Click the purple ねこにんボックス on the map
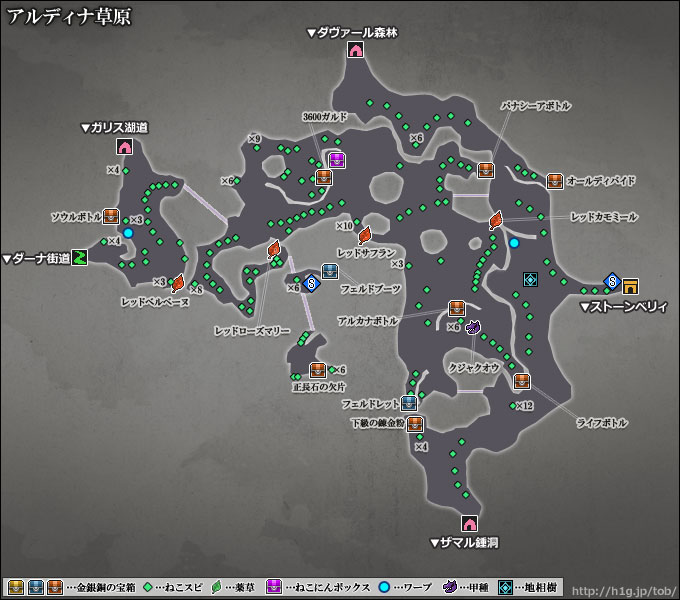The height and width of the screenshot is (600, 680). [337, 160]
